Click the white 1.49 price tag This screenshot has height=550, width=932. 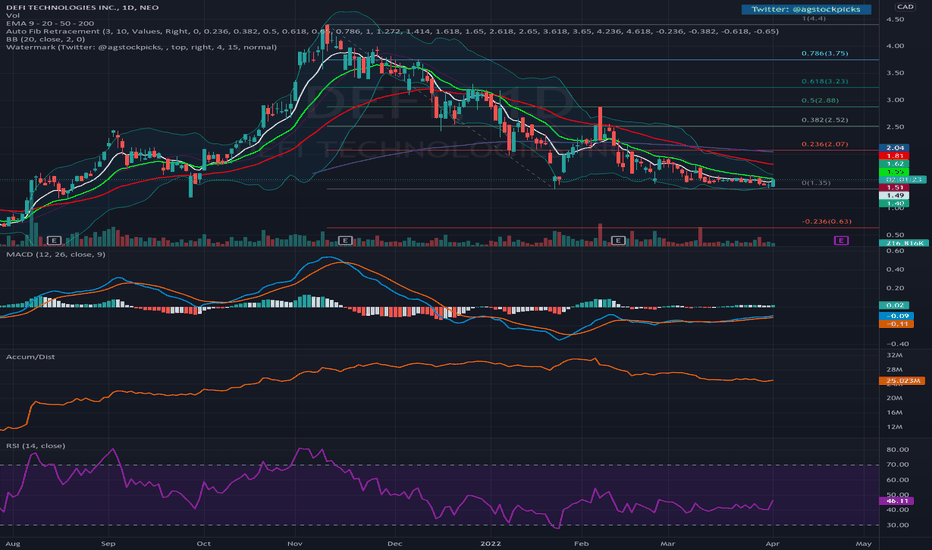pyautogui.click(x=895, y=195)
